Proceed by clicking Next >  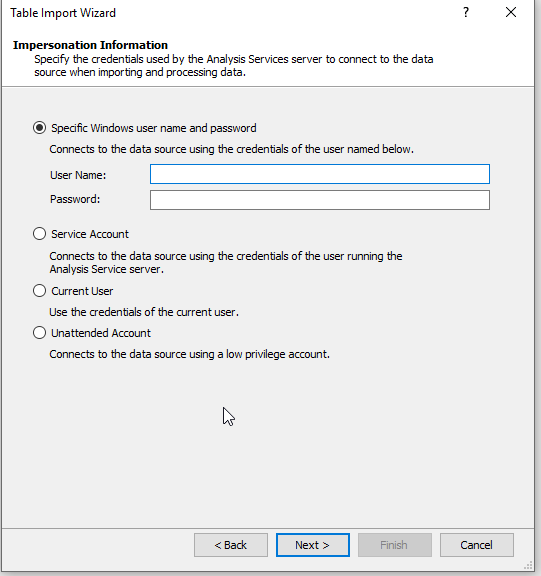tap(313, 545)
